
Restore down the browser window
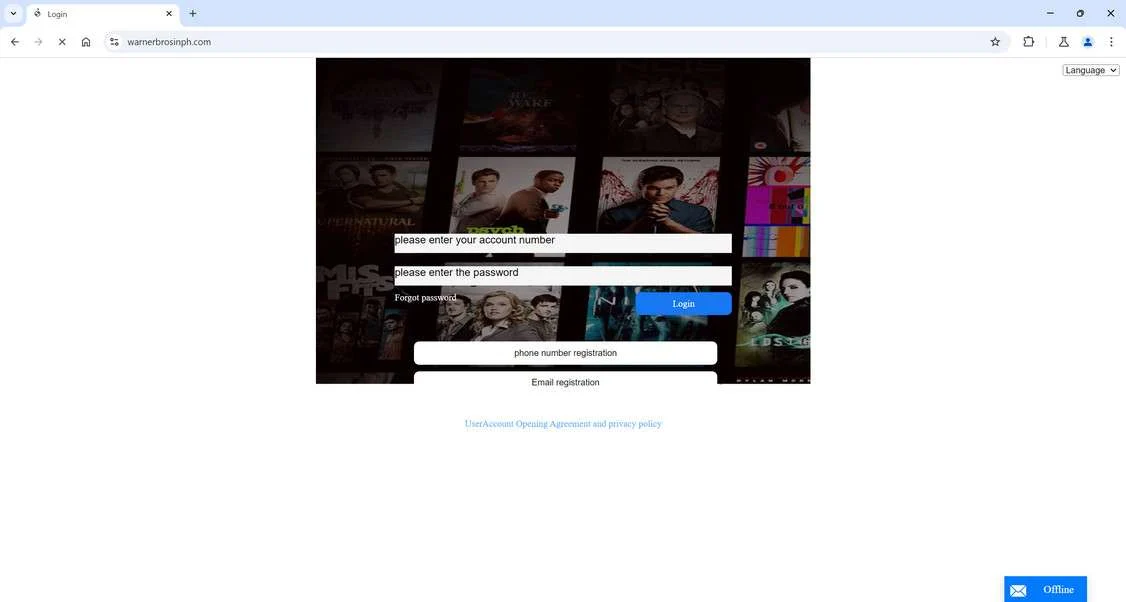coord(1080,14)
